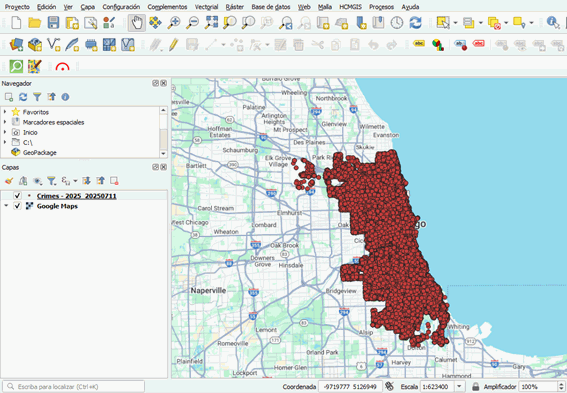Select the GeoPackage item in Navegador
The height and width of the screenshot is (393, 567).
(x=40, y=153)
